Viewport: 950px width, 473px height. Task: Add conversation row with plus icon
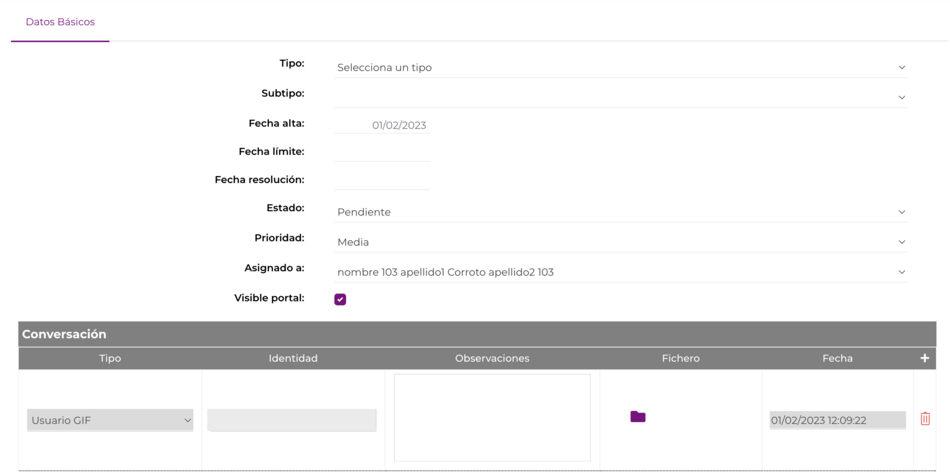pyautogui.click(x=925, y=359)
